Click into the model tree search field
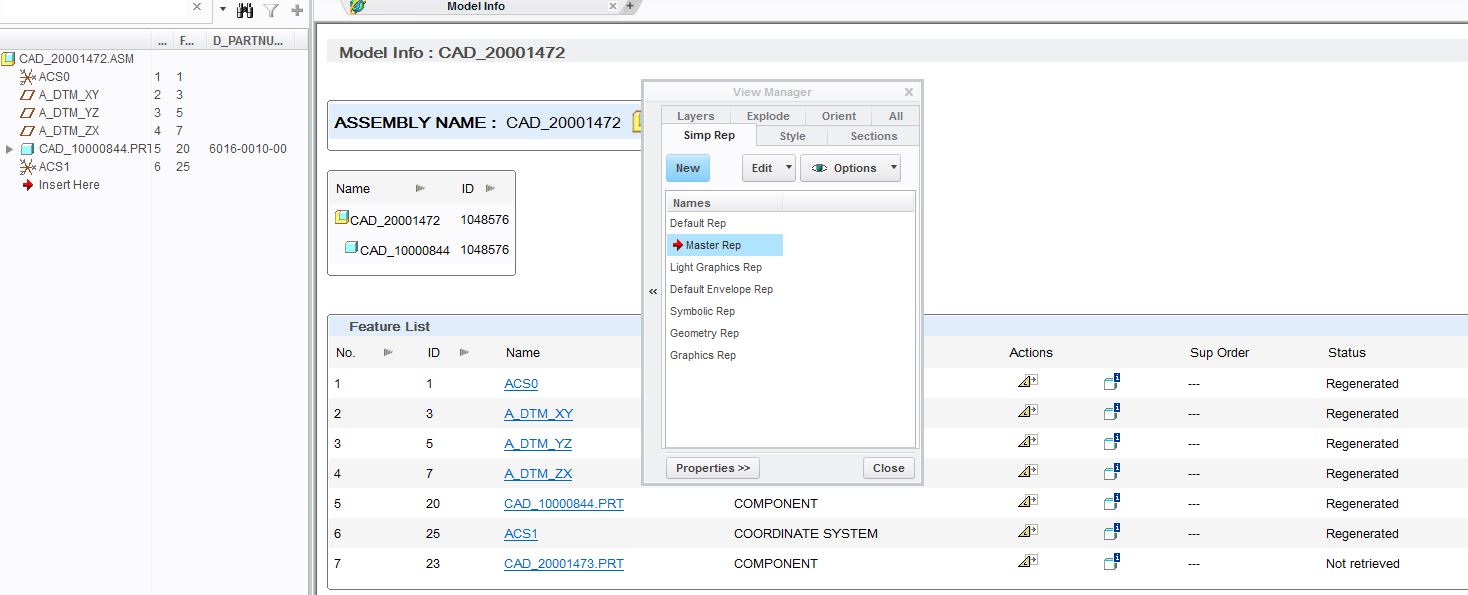This screenshot has width=1468, height=595. point(95,8)
